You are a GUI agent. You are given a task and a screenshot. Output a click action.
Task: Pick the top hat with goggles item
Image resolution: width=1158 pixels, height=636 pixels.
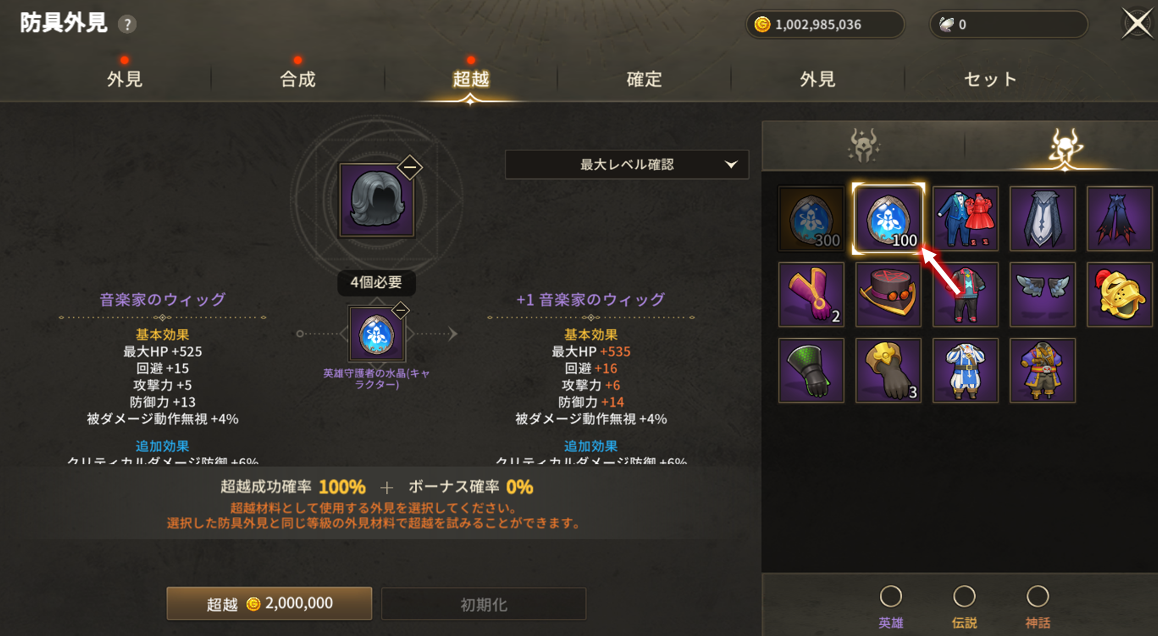pyautogui.click(x=888, y=295)
